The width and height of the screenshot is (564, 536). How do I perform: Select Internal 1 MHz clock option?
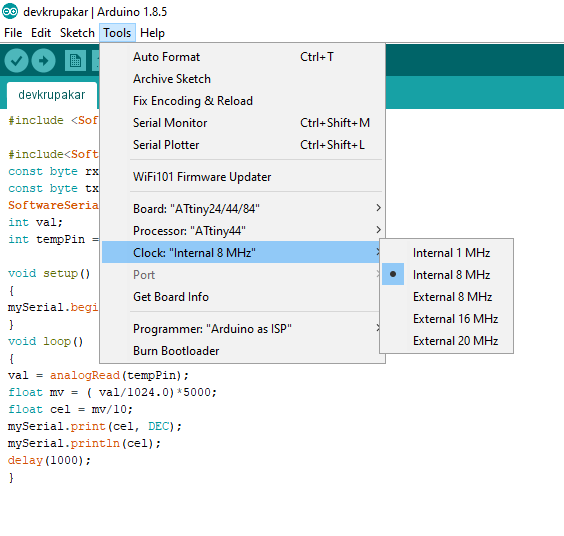(x=446, y=253)
